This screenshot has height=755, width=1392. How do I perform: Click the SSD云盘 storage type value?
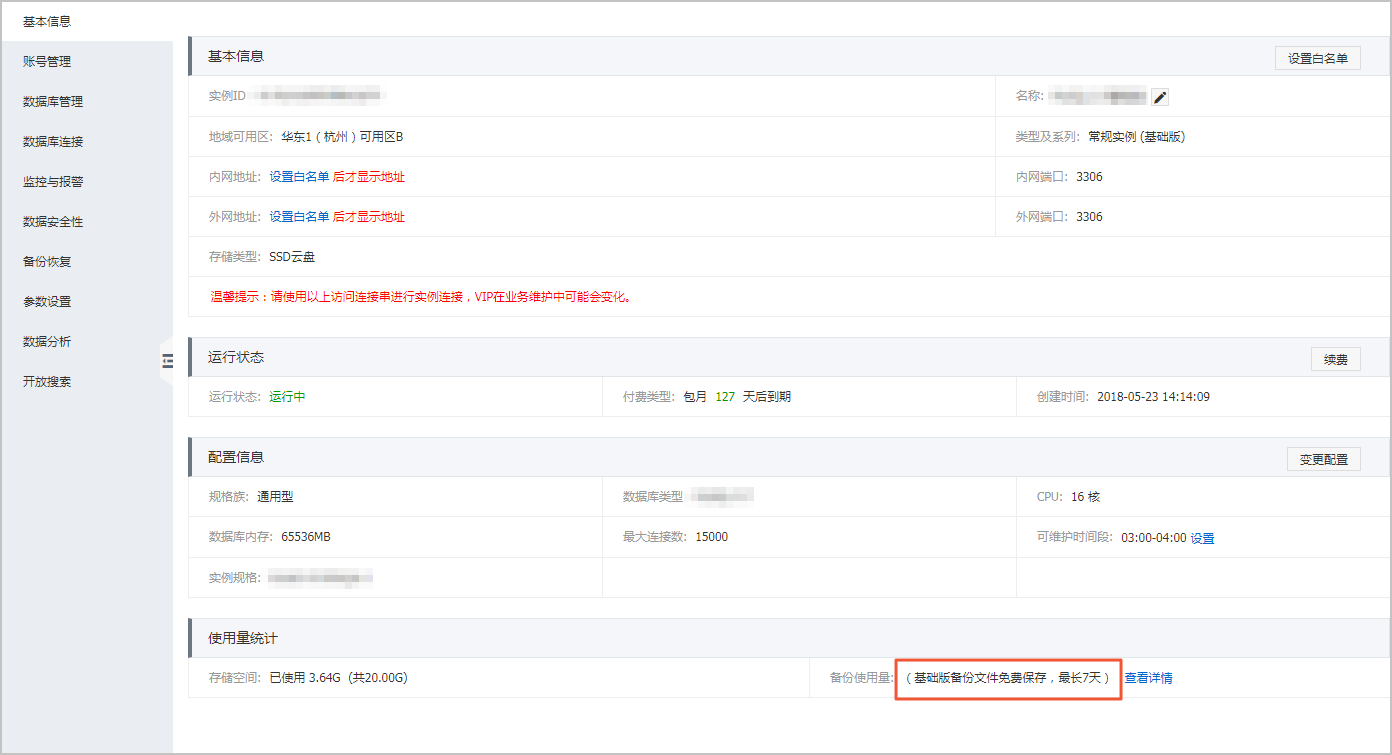pyautogui.click(x=292, y=257)
